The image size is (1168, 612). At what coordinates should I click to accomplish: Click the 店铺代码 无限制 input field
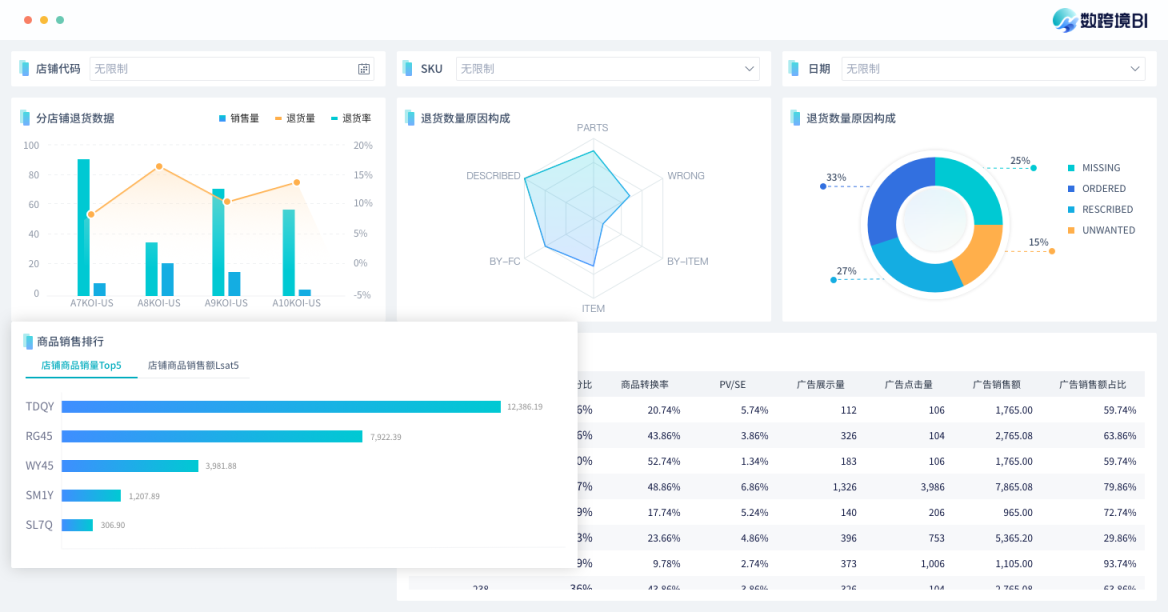pyautogui.click(x=220, y=69)
